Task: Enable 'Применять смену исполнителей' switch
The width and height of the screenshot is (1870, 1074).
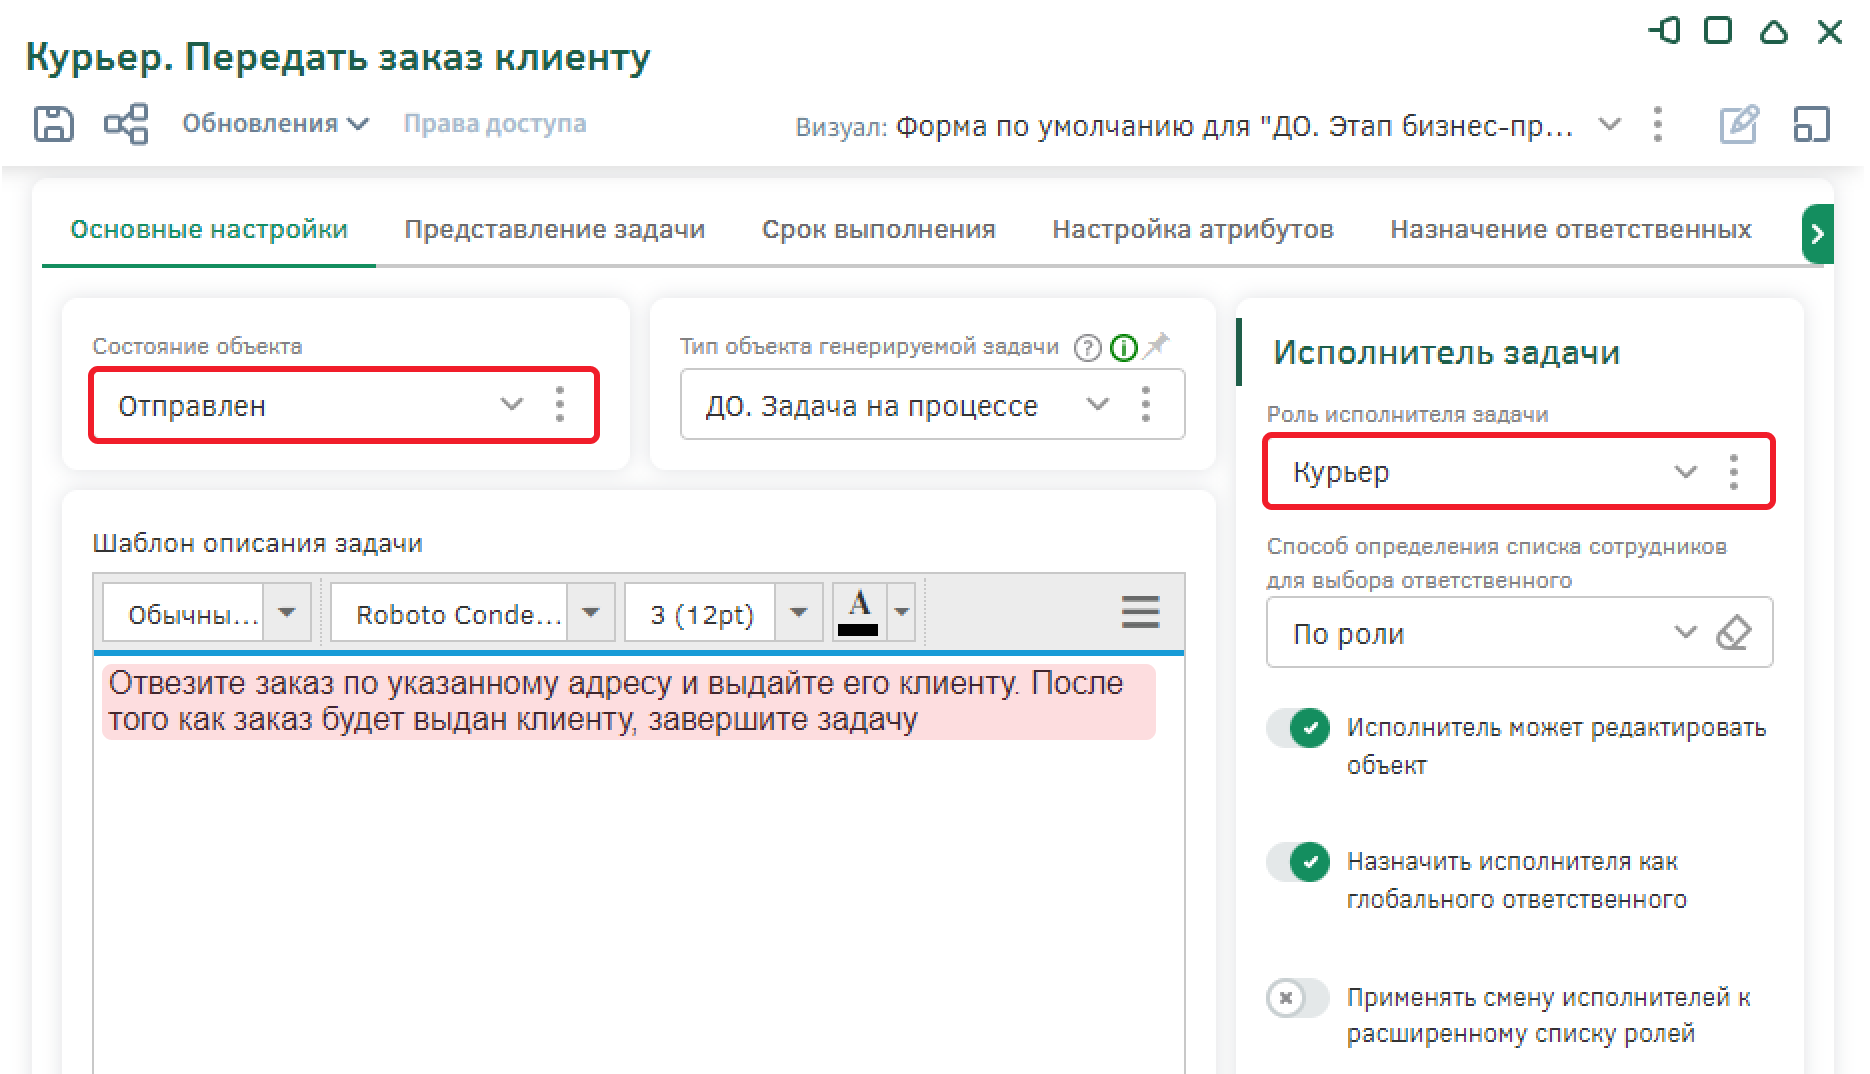Action: tap(1298, 998)
